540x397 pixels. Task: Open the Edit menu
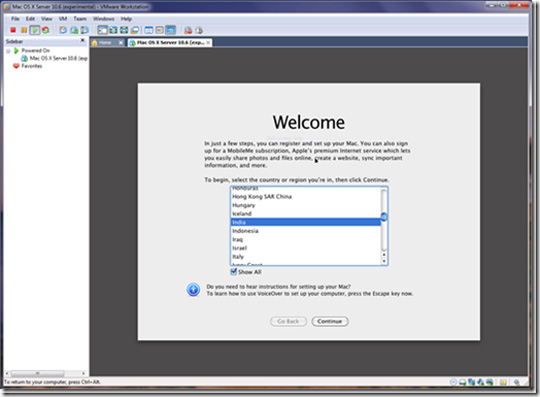click(30, 19)
